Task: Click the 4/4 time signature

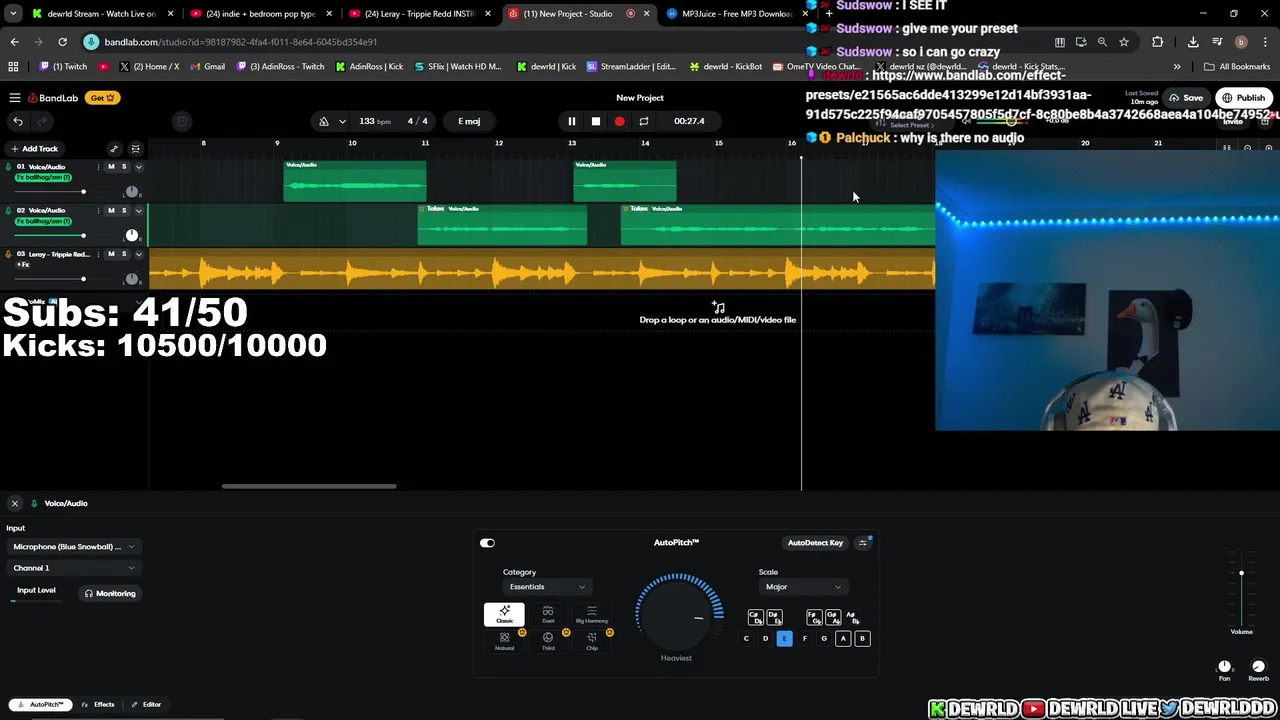Action: [x=418, y=121]
